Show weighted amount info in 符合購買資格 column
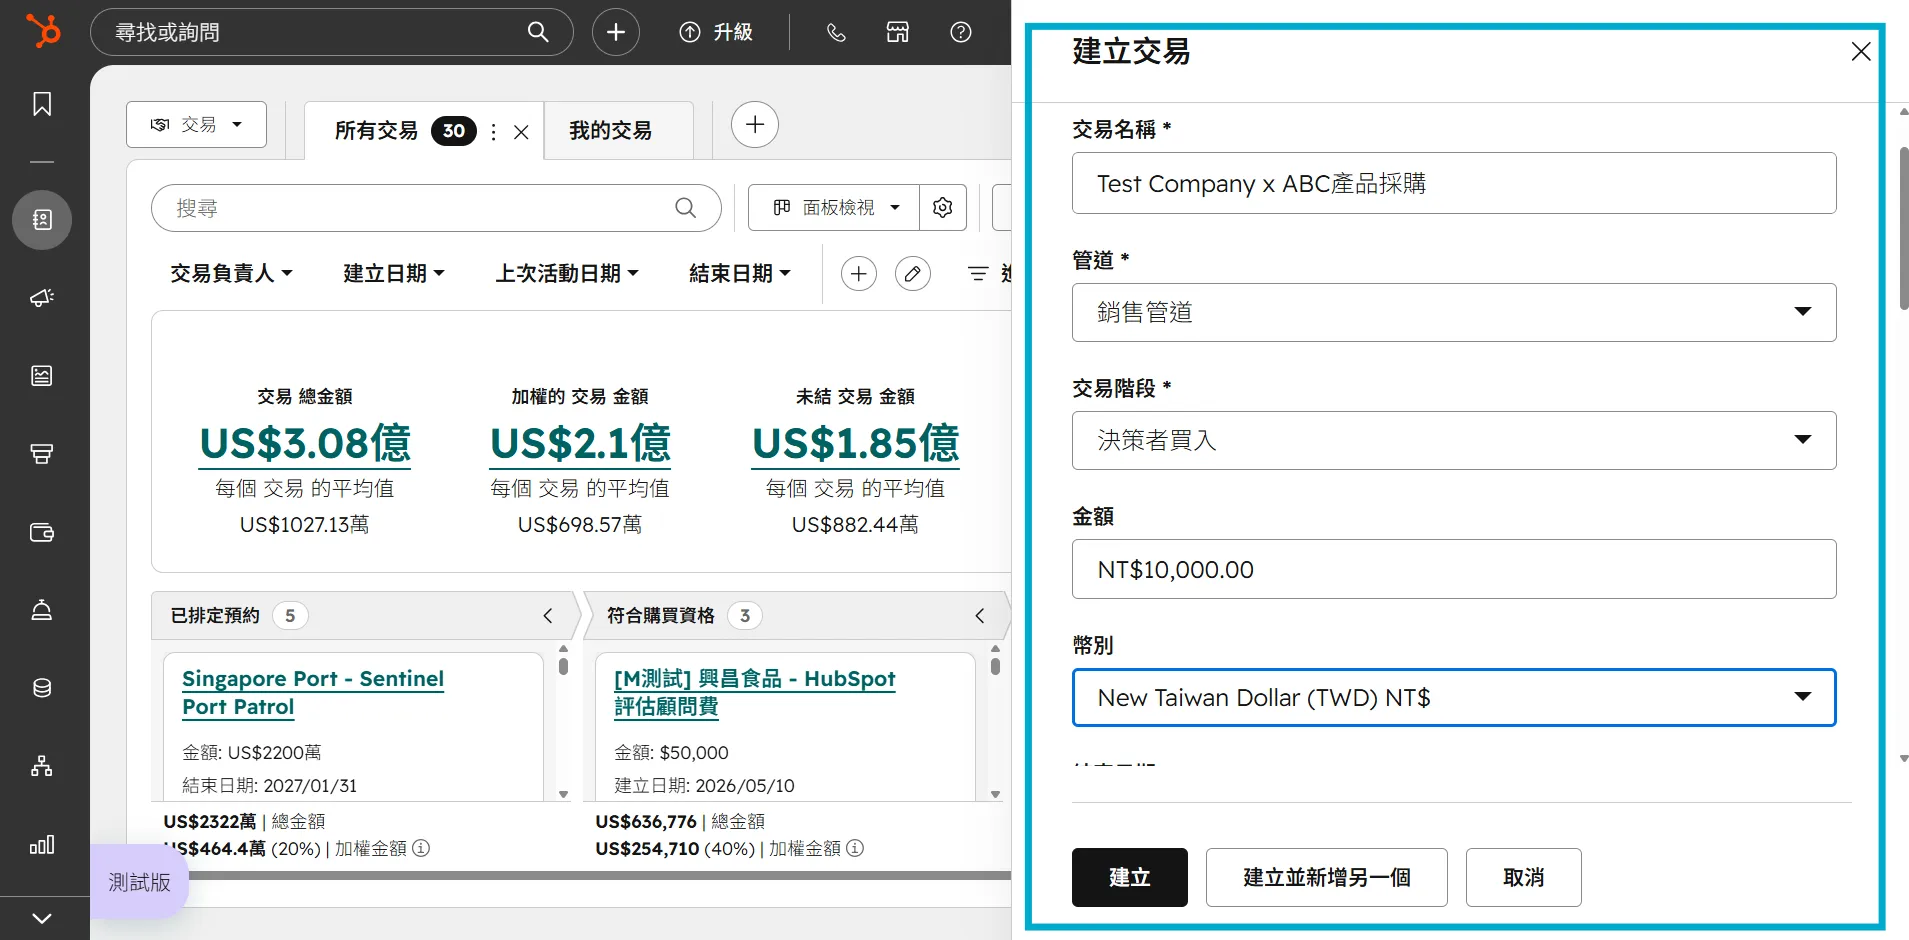Image resolution: width=1909 pixels, height=940 pixels. [x=855, y=848]
